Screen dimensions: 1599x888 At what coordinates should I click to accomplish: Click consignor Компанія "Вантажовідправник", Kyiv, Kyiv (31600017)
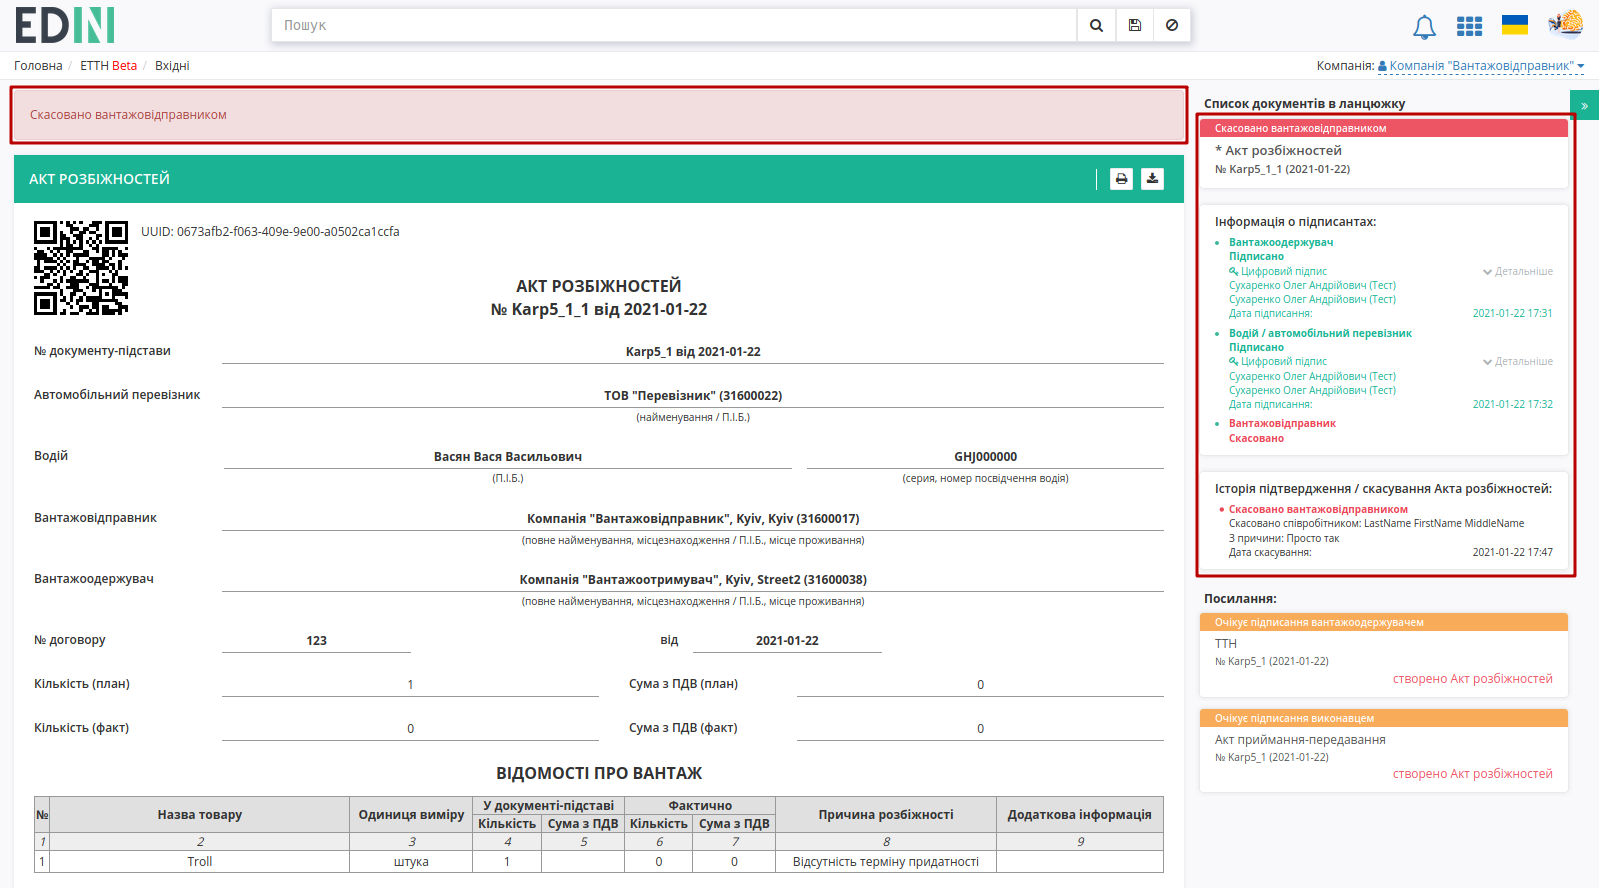click(x=693, y=519)
